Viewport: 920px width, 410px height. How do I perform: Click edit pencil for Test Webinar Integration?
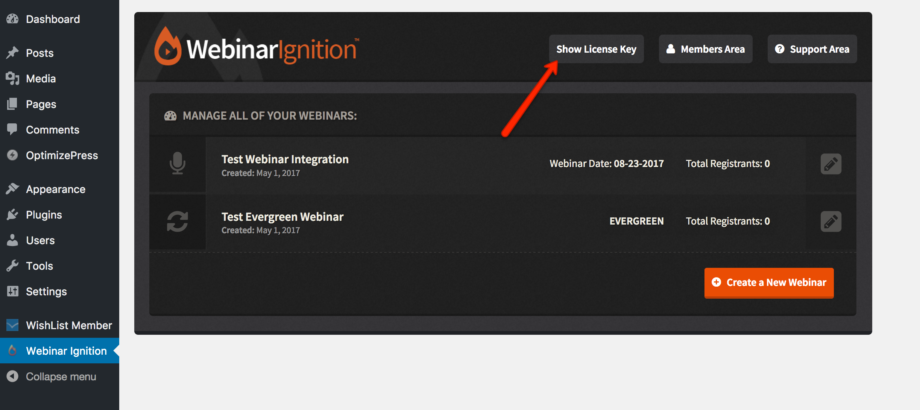pos(830,164)
